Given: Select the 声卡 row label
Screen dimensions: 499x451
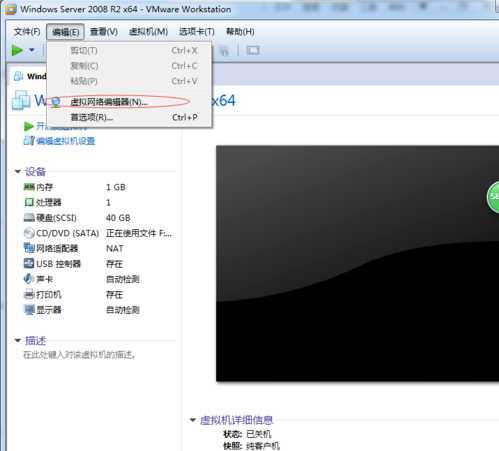Looking at the screenshot, I should (45, 279).
